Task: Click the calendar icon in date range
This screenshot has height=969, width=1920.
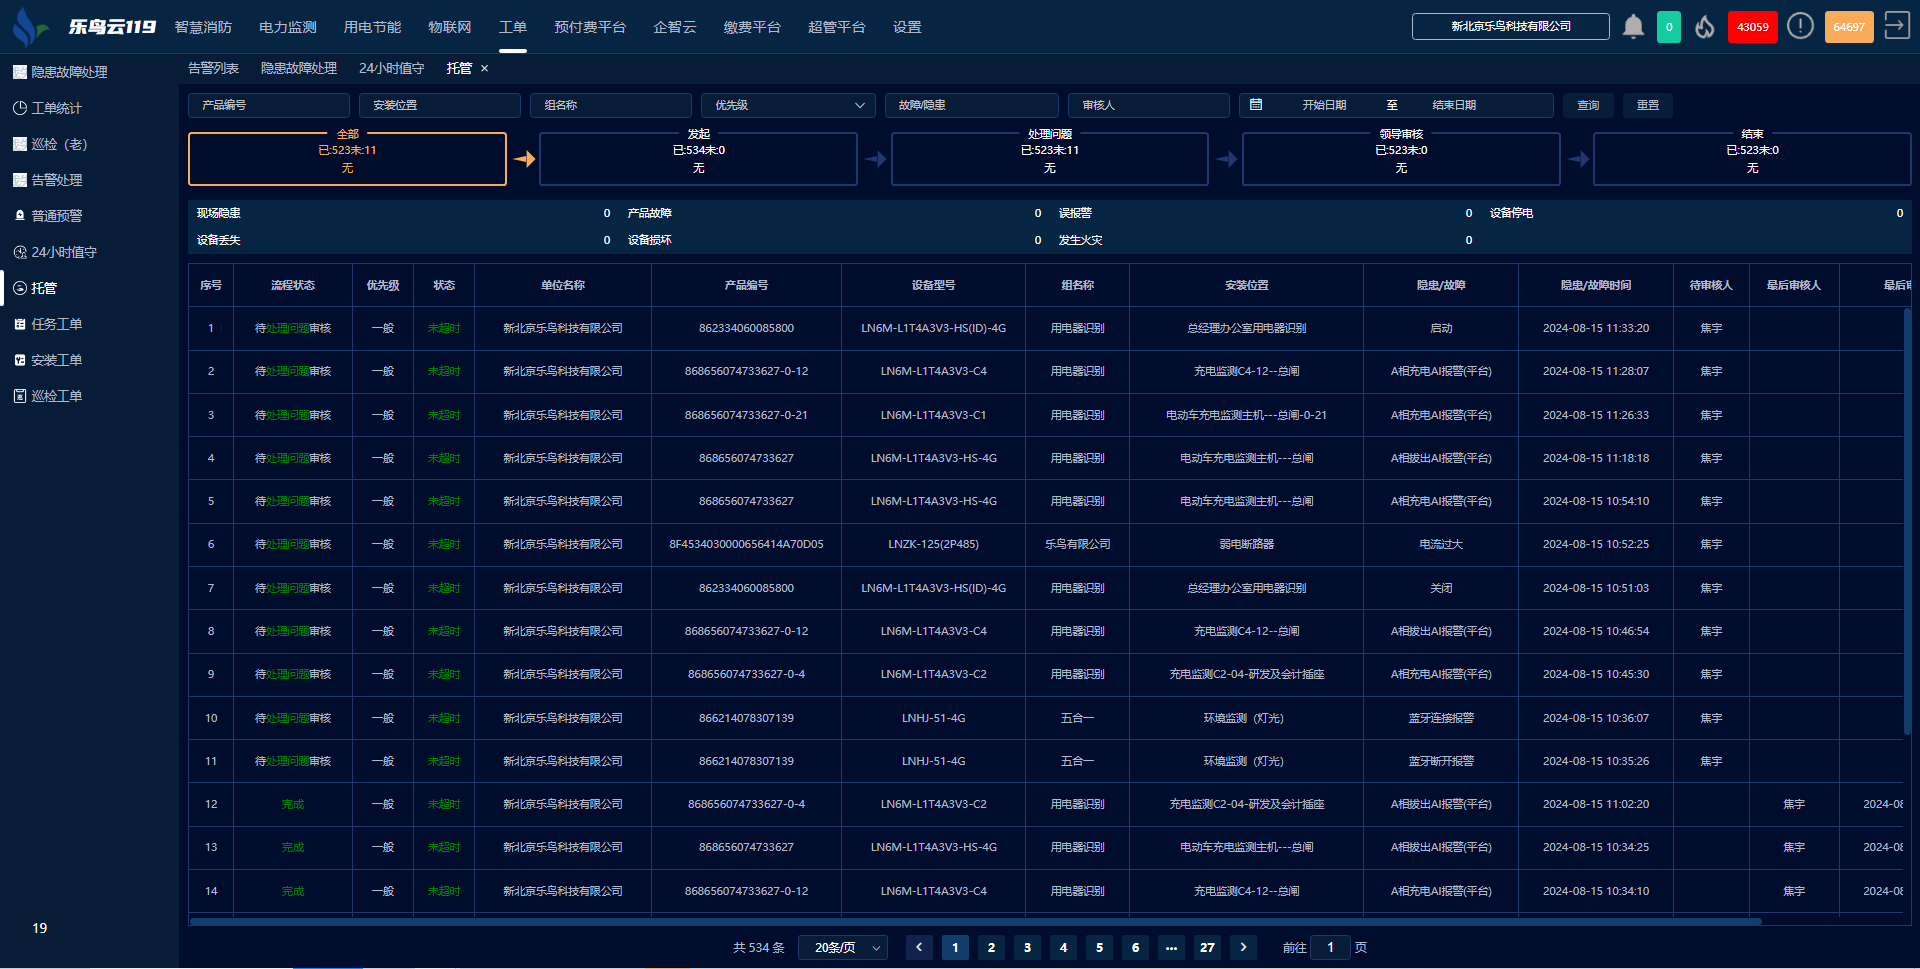Action: pos(1256,105)
